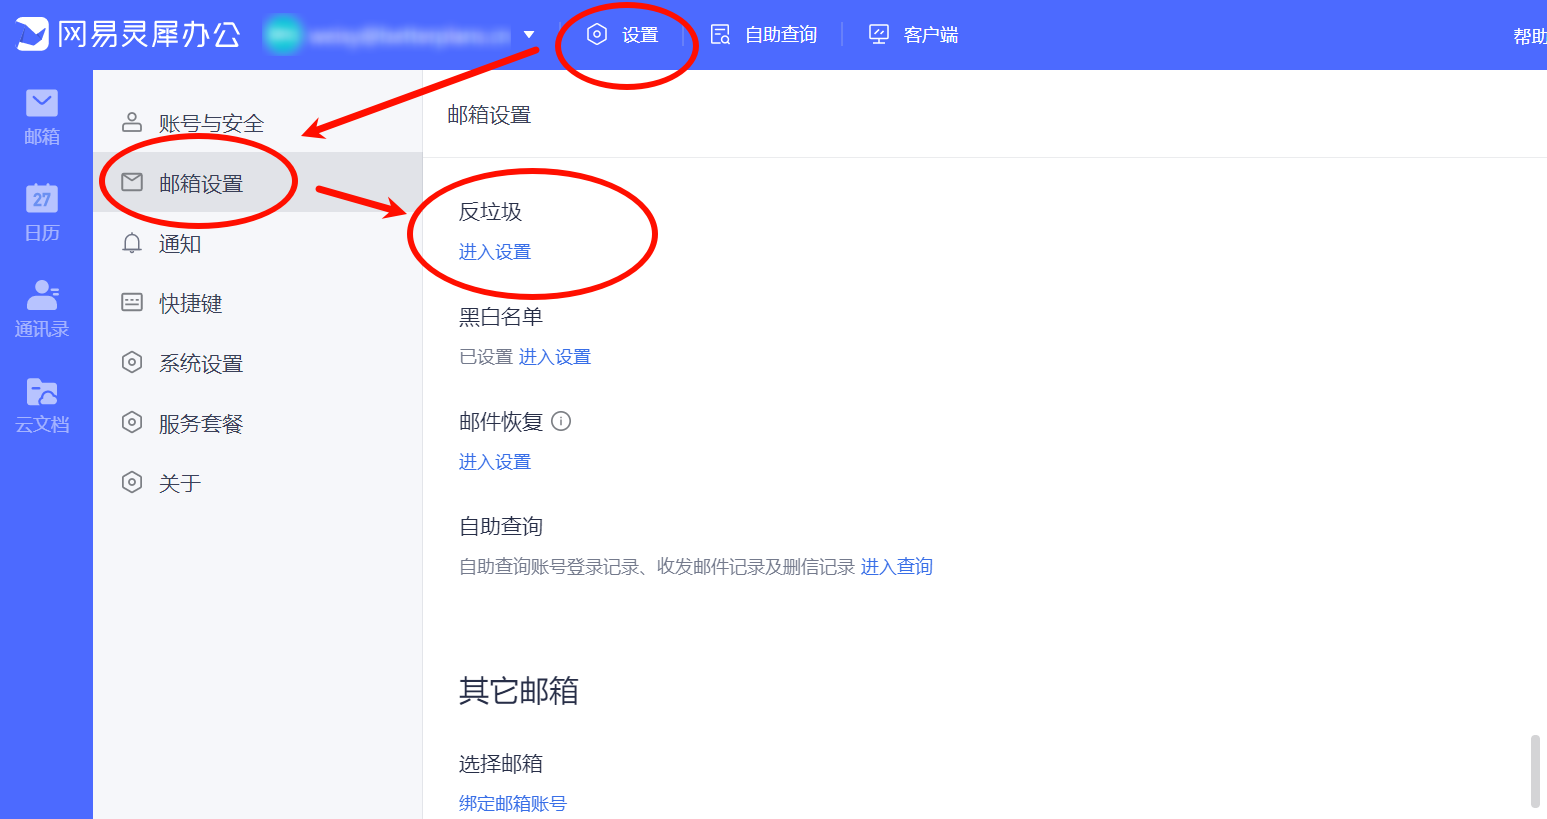This screenshot has width=1547, height=819.
Task: Click the 设置 hexagon icon in top bar
Action: (x=597, y=35)
